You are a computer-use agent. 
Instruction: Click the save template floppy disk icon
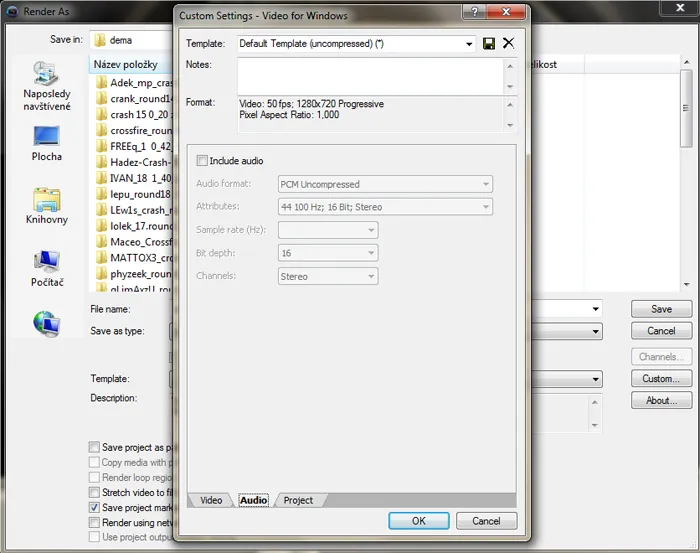click(x=489, y=44)
